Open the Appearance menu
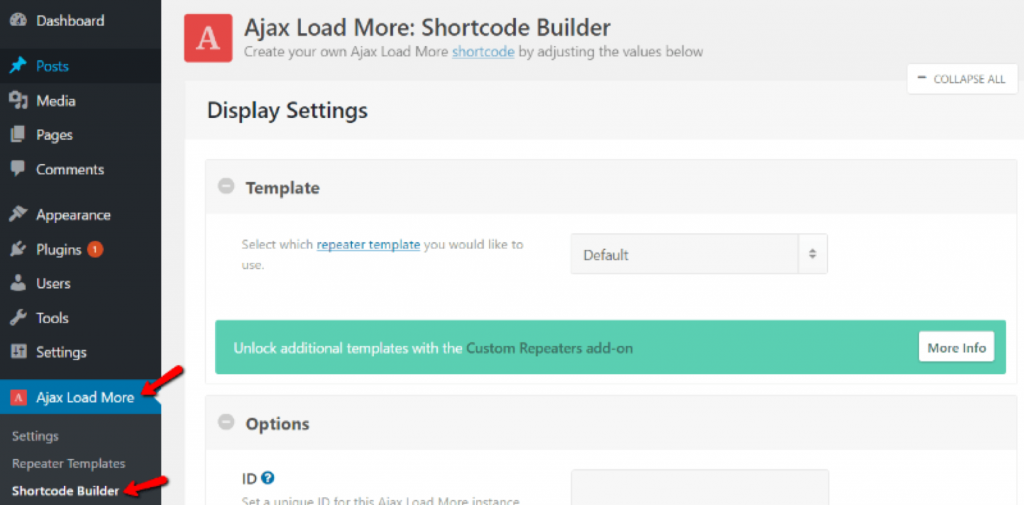 (73, 215)
